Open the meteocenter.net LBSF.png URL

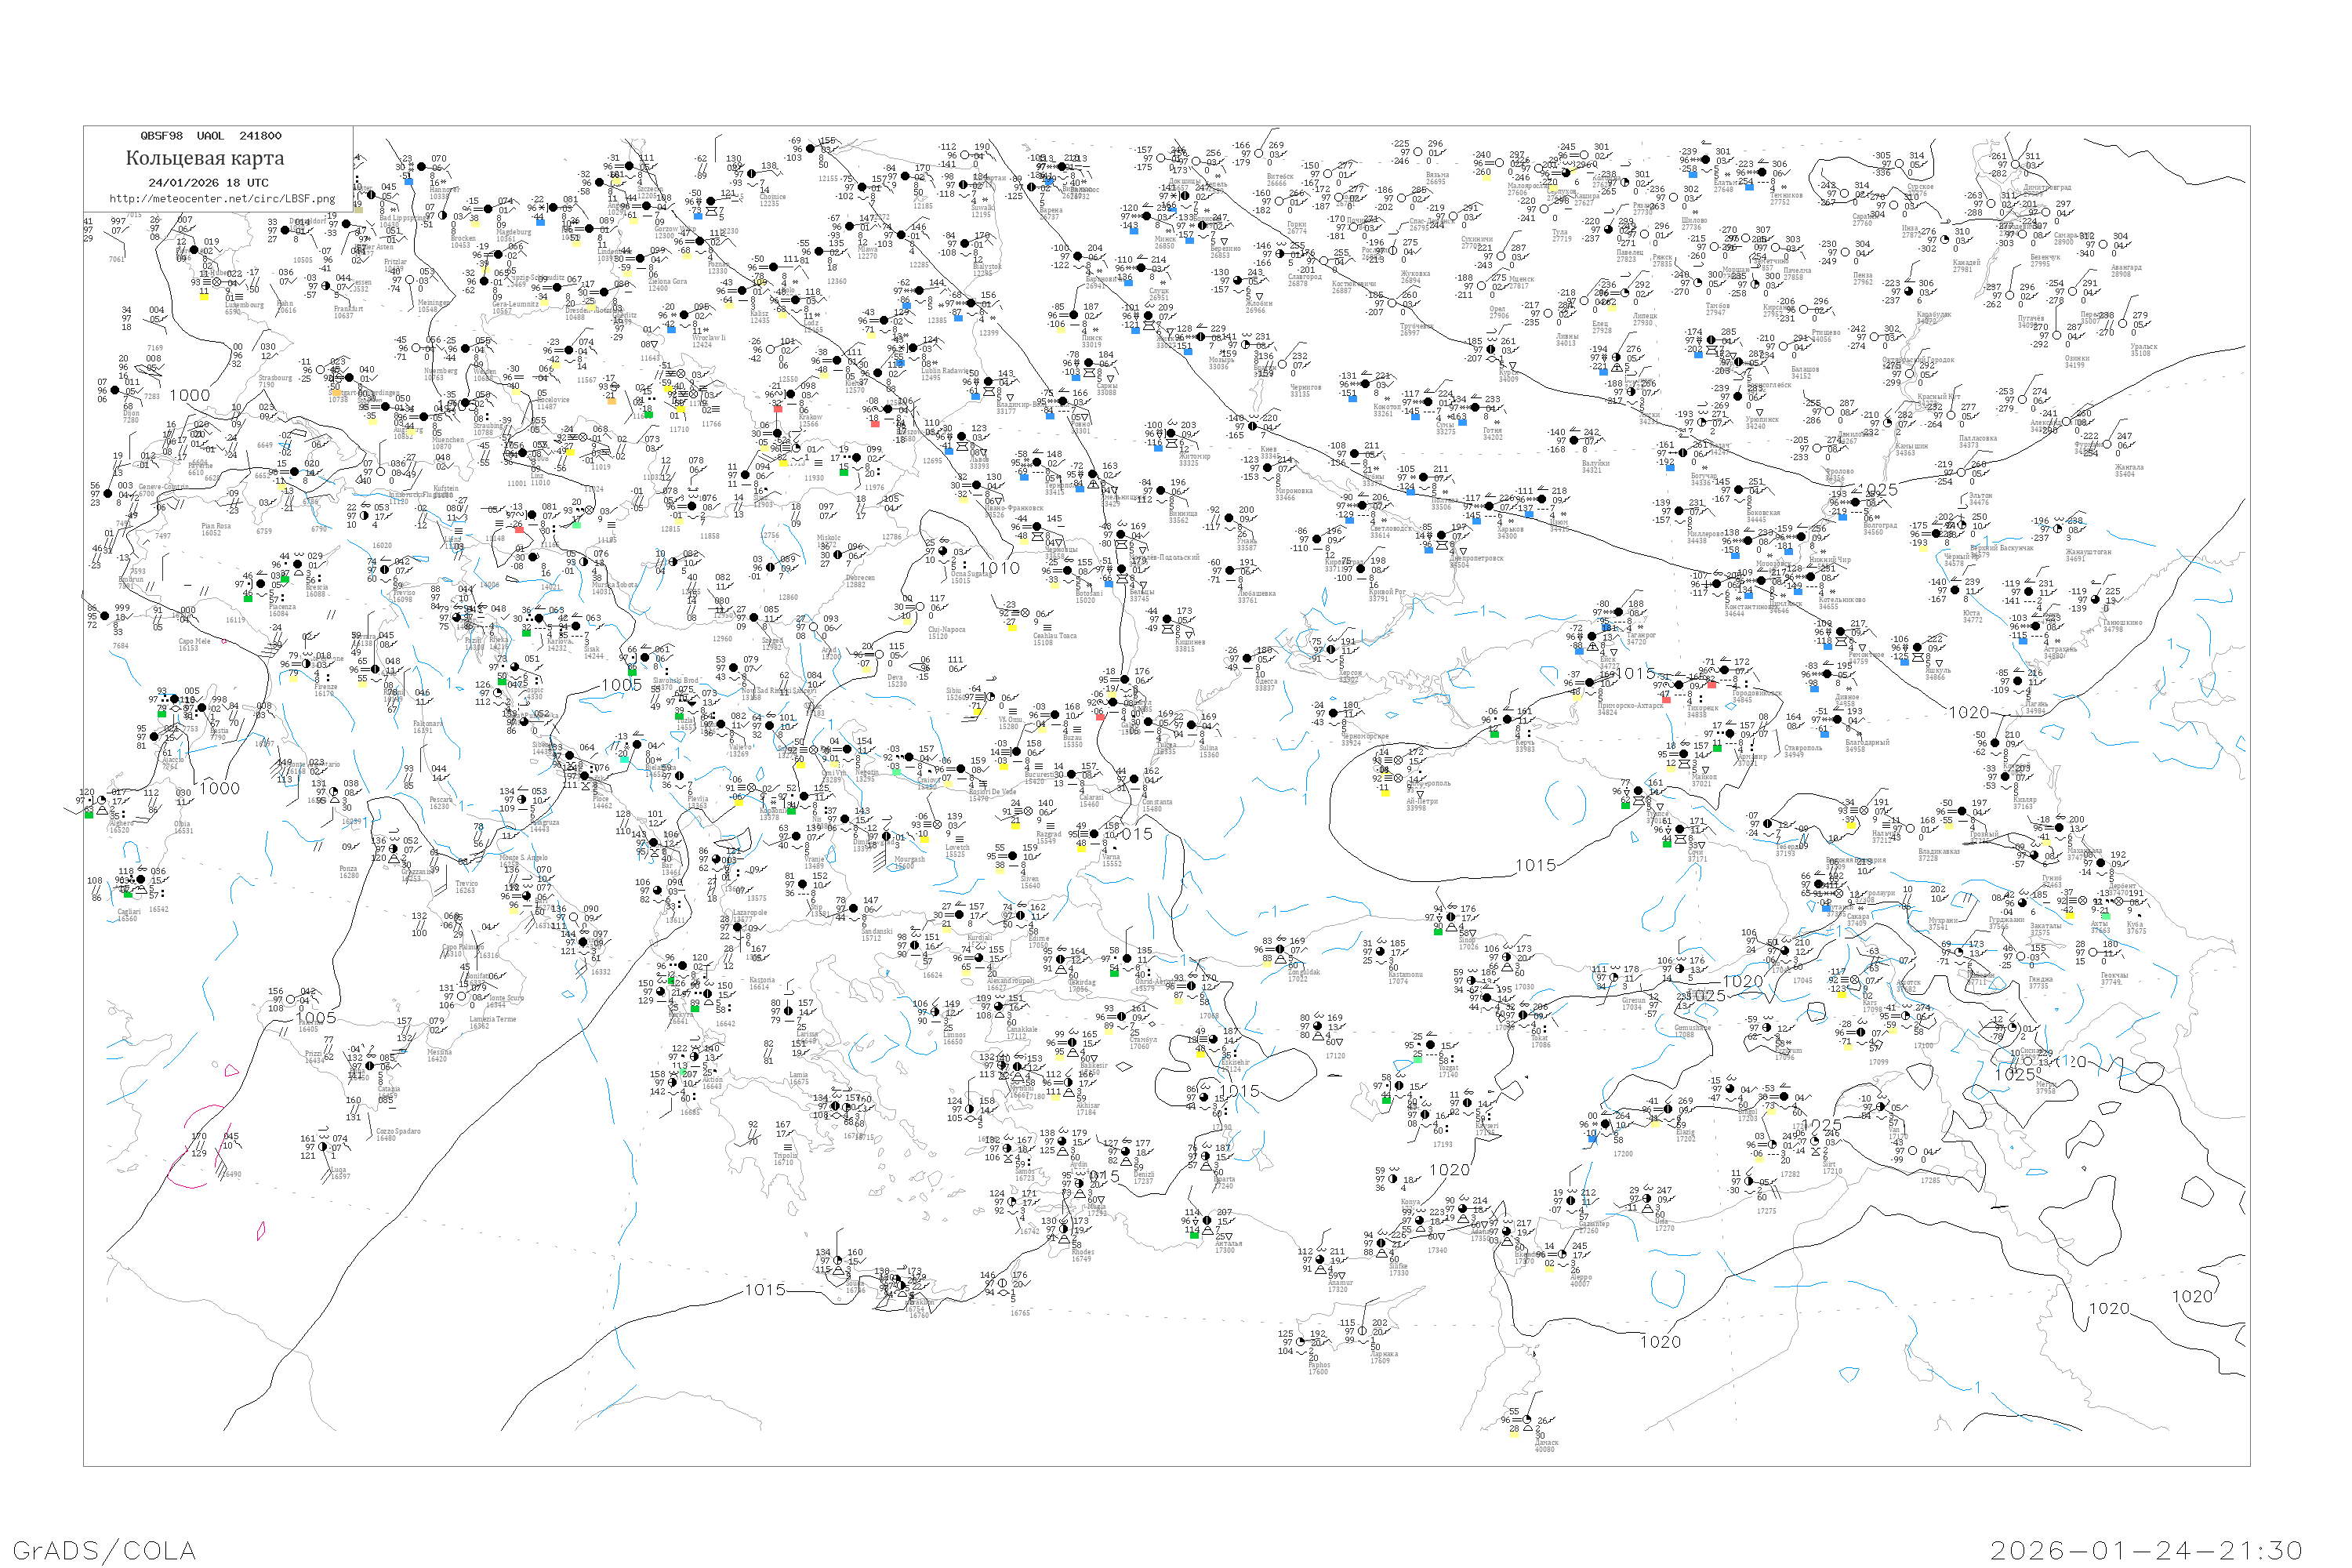(222, 199)
